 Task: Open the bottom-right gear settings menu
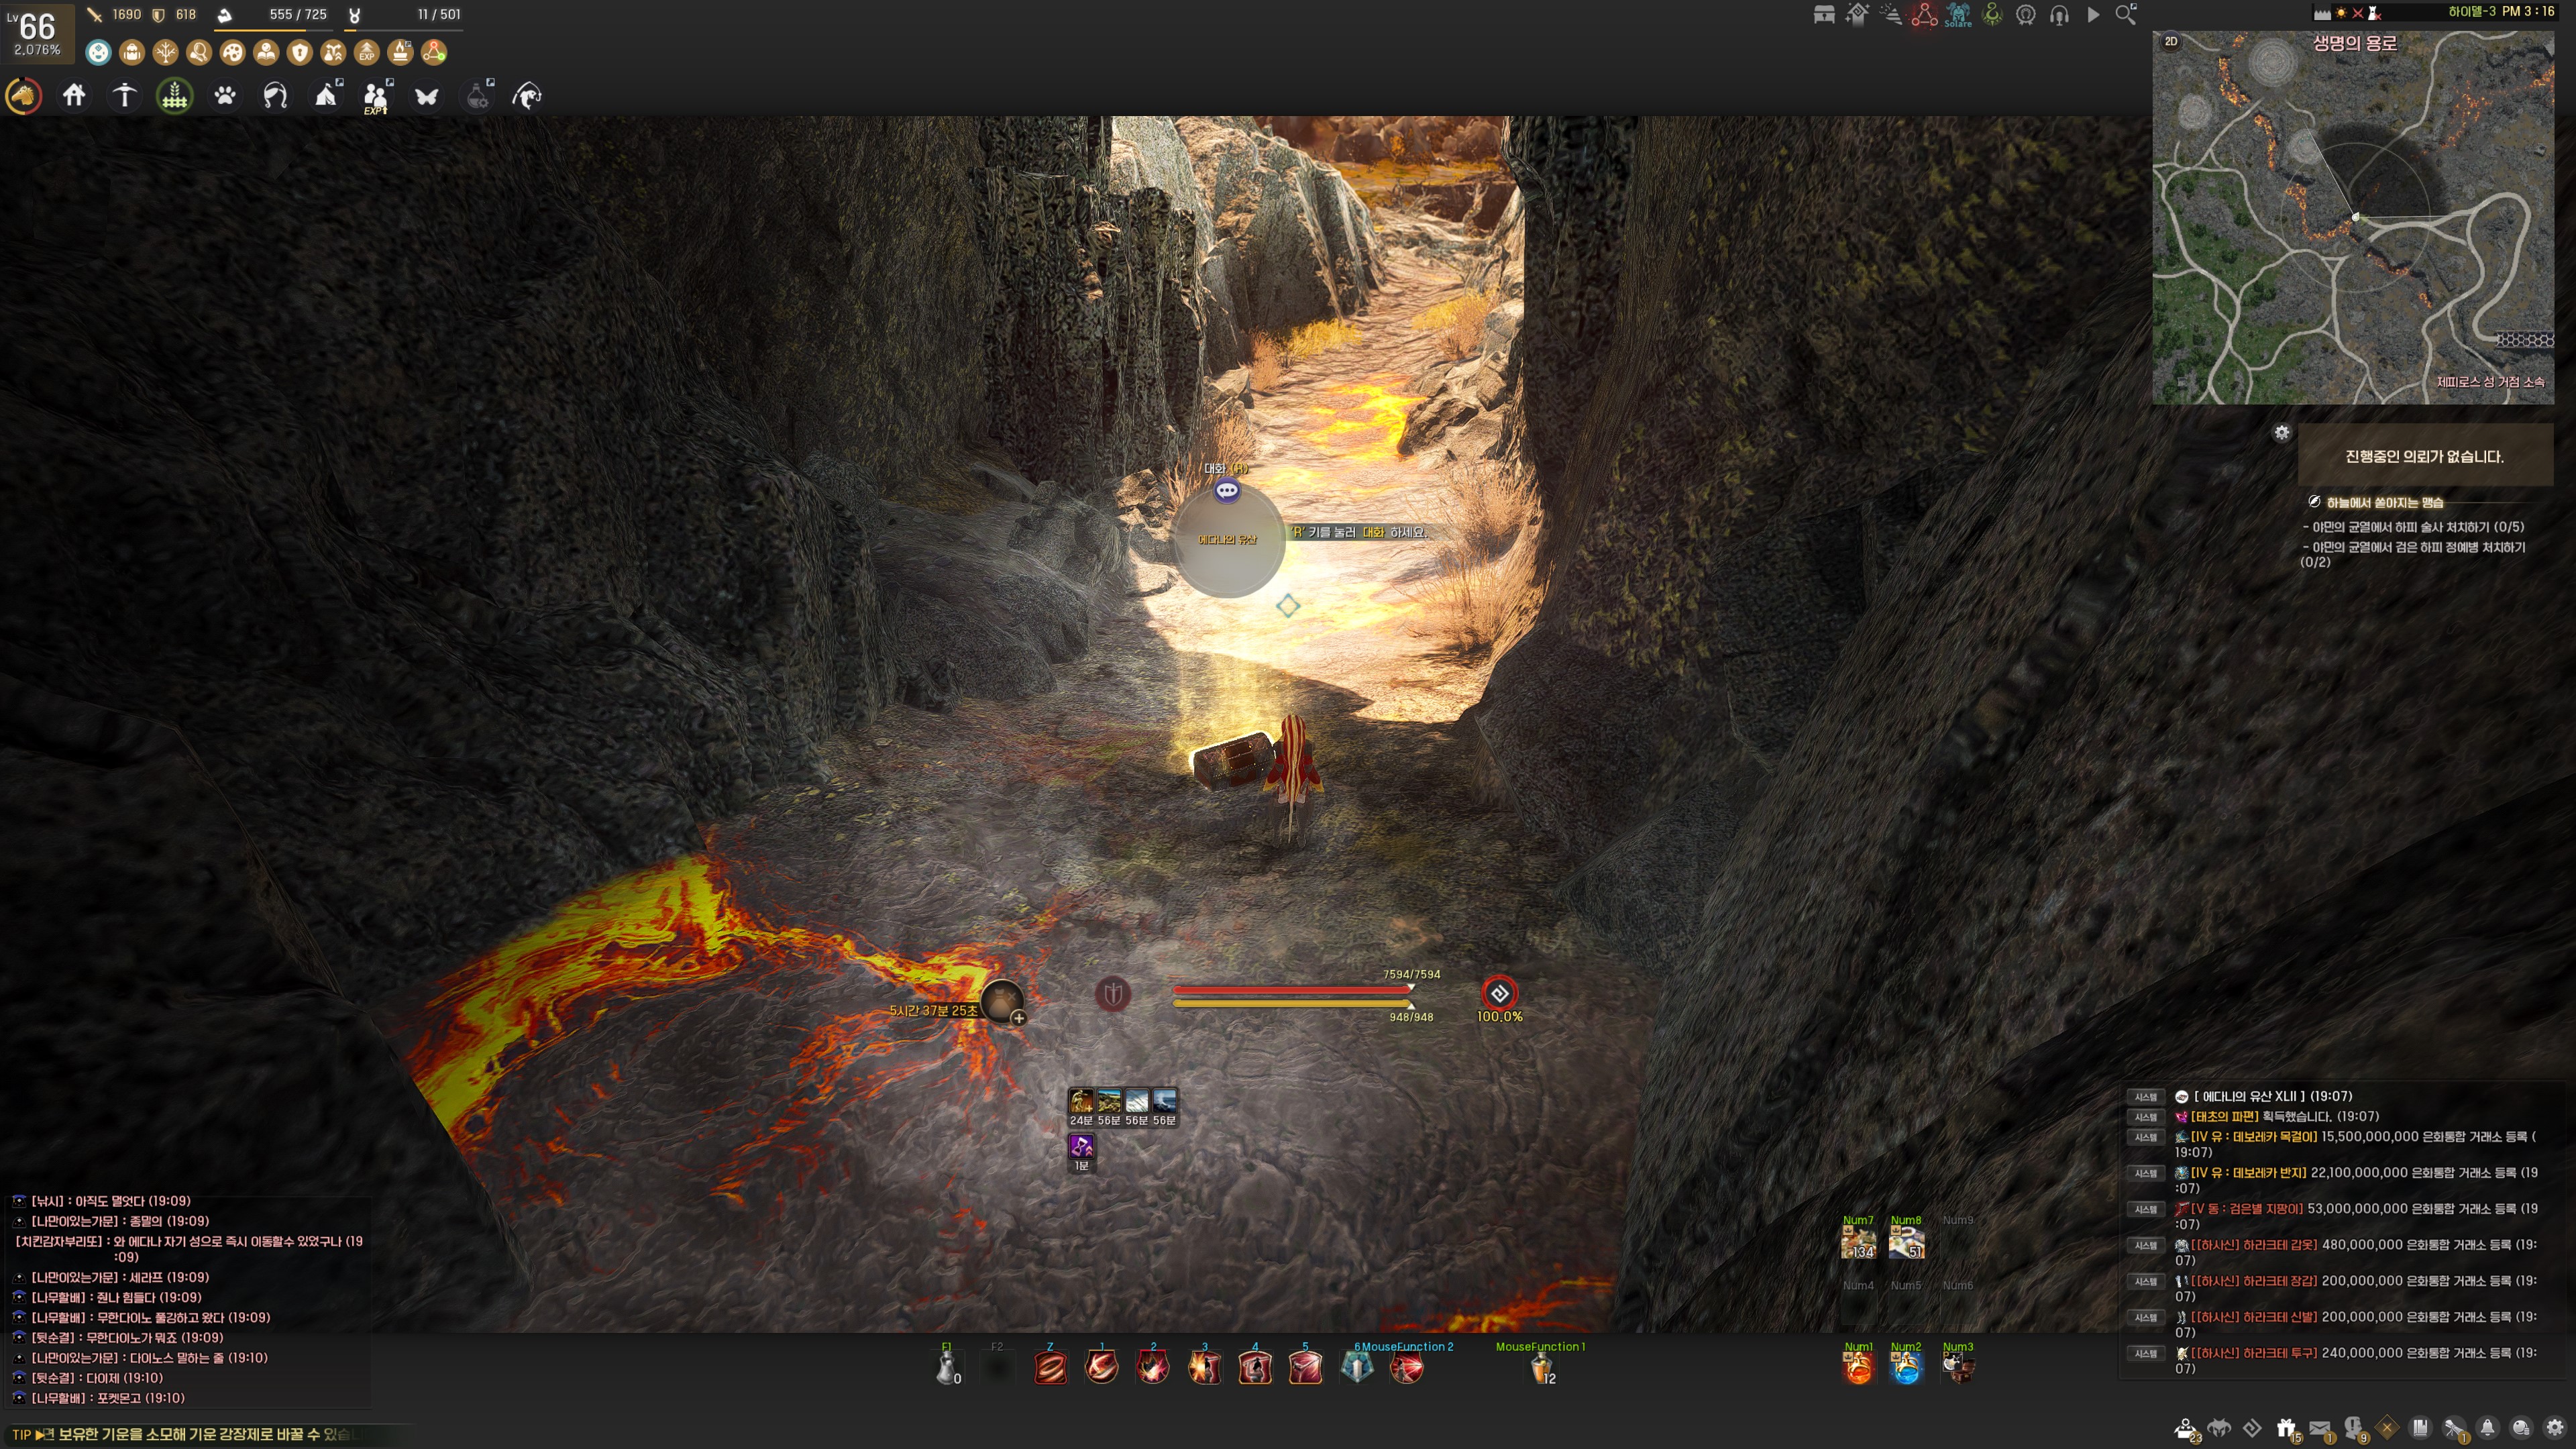2555,1428
